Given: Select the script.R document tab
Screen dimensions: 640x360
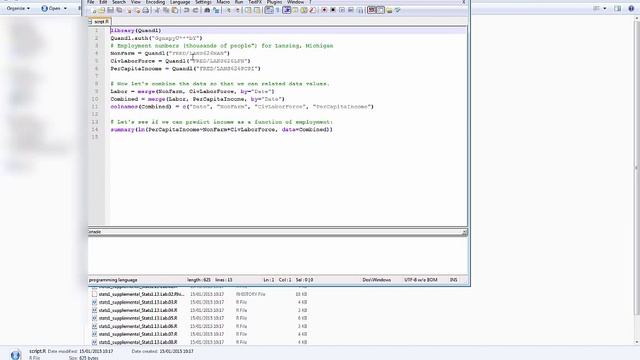Looking at the screenshot, I should point(100,22).
